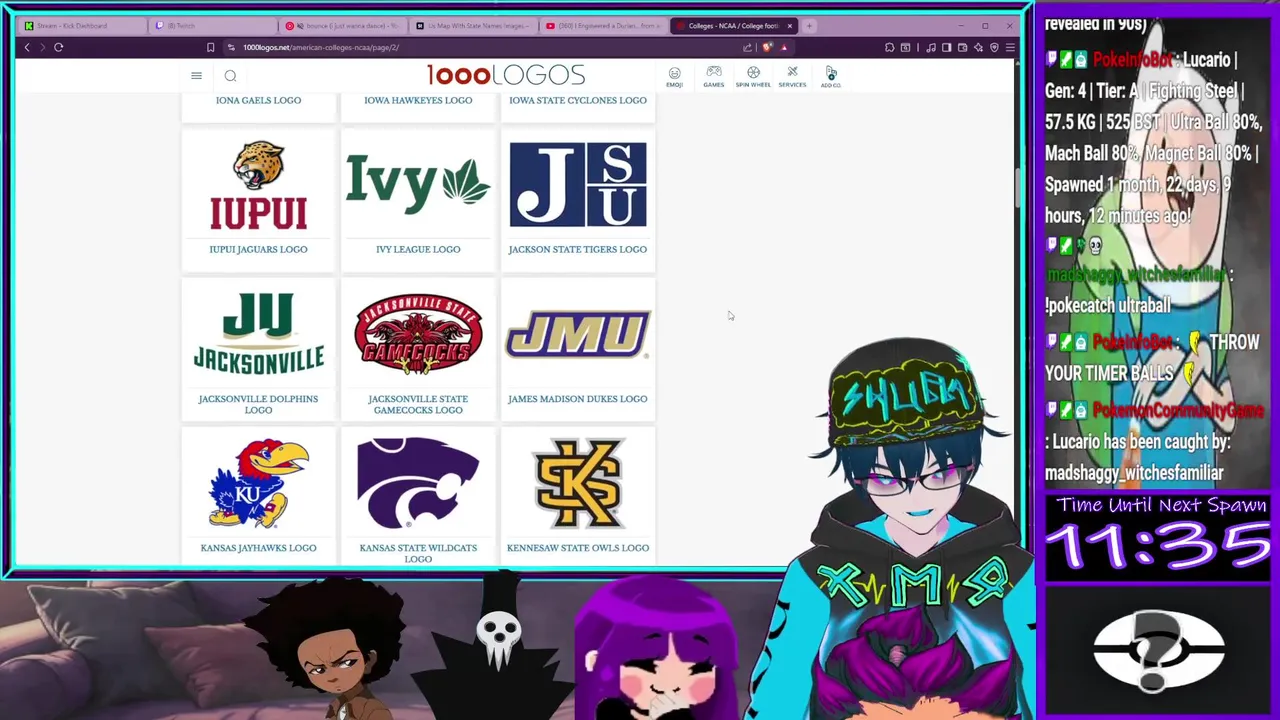This screenshot has height=720, width=1280.
Task: Switch to the bounce YouTube tab
Action: [344, 25]
